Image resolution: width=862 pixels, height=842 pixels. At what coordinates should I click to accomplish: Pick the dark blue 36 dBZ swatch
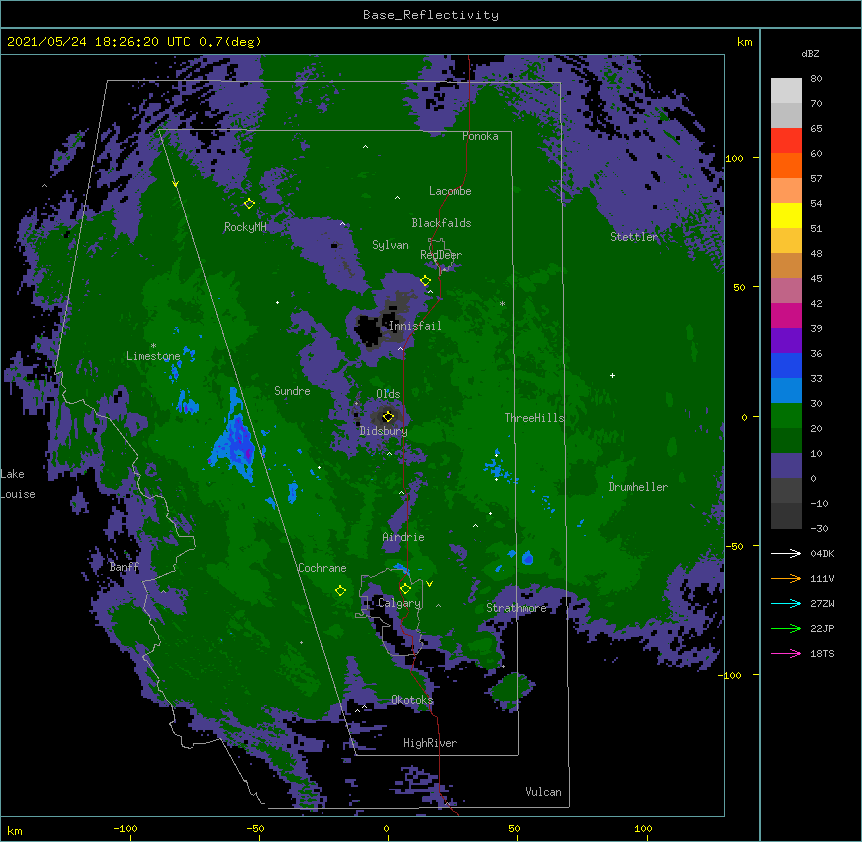pyautogui.click(x=786, y=365)
